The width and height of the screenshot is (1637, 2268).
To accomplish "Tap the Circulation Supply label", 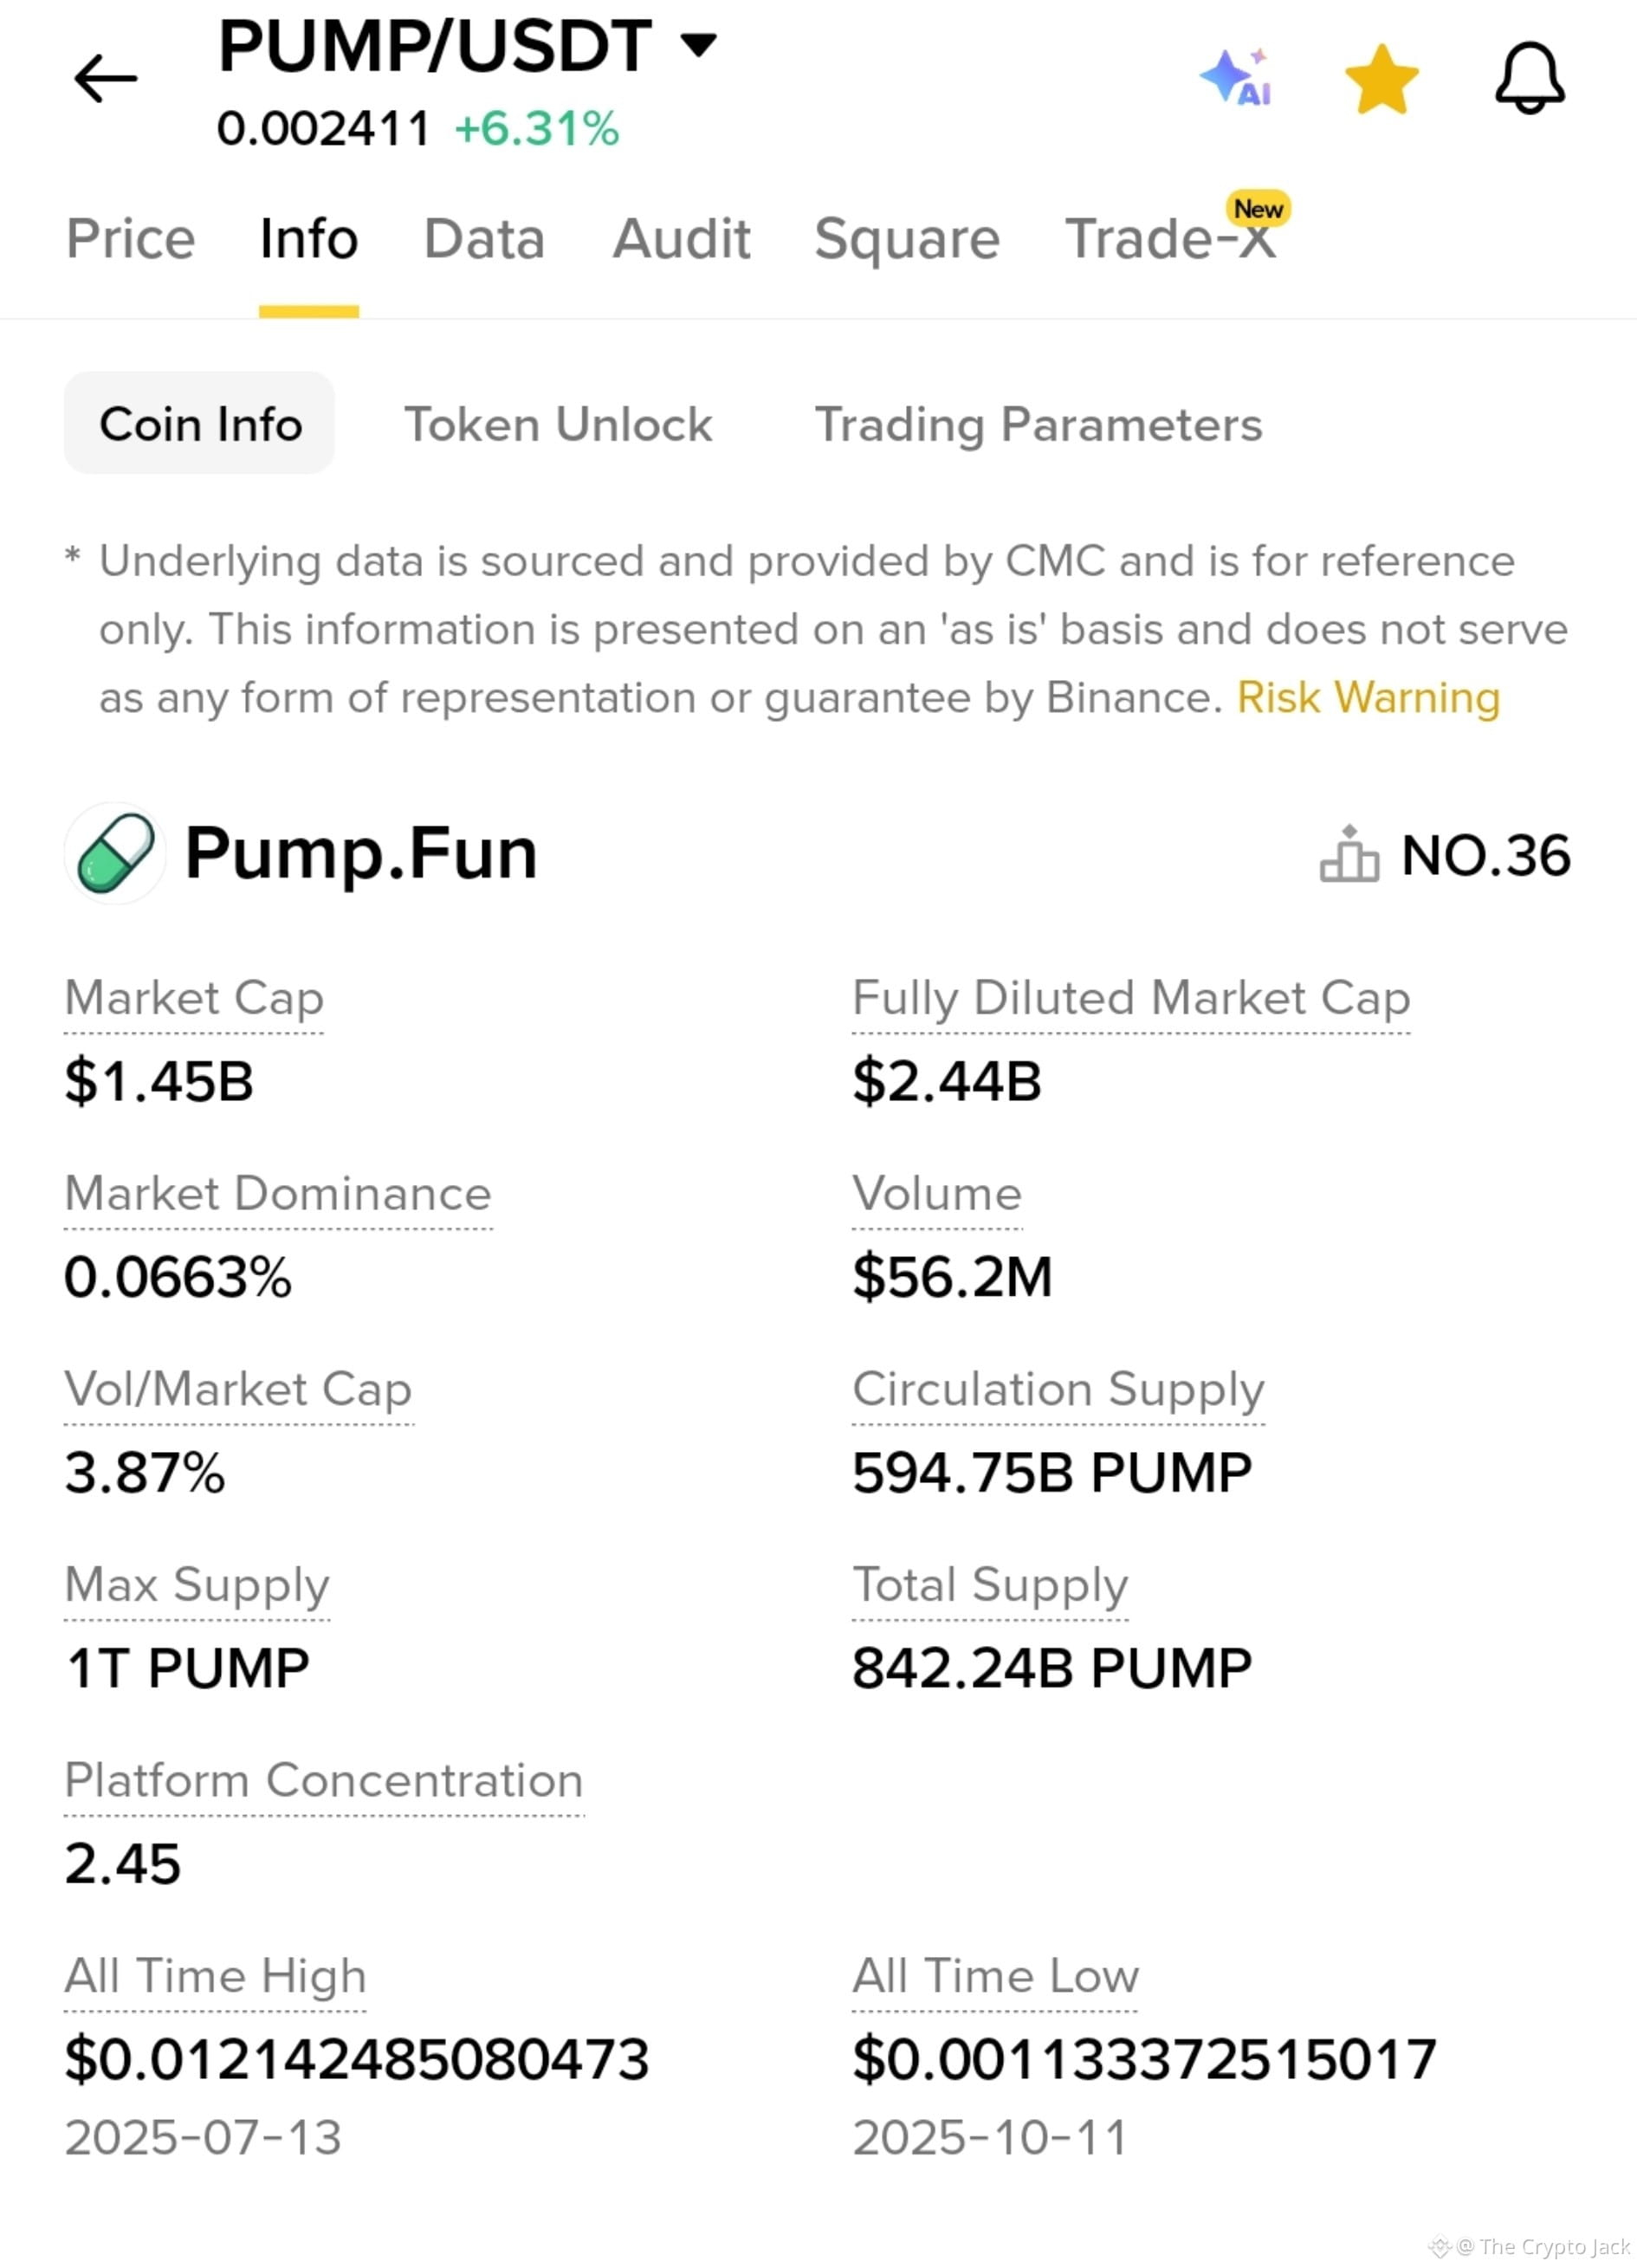I will coord(1059,1389).
